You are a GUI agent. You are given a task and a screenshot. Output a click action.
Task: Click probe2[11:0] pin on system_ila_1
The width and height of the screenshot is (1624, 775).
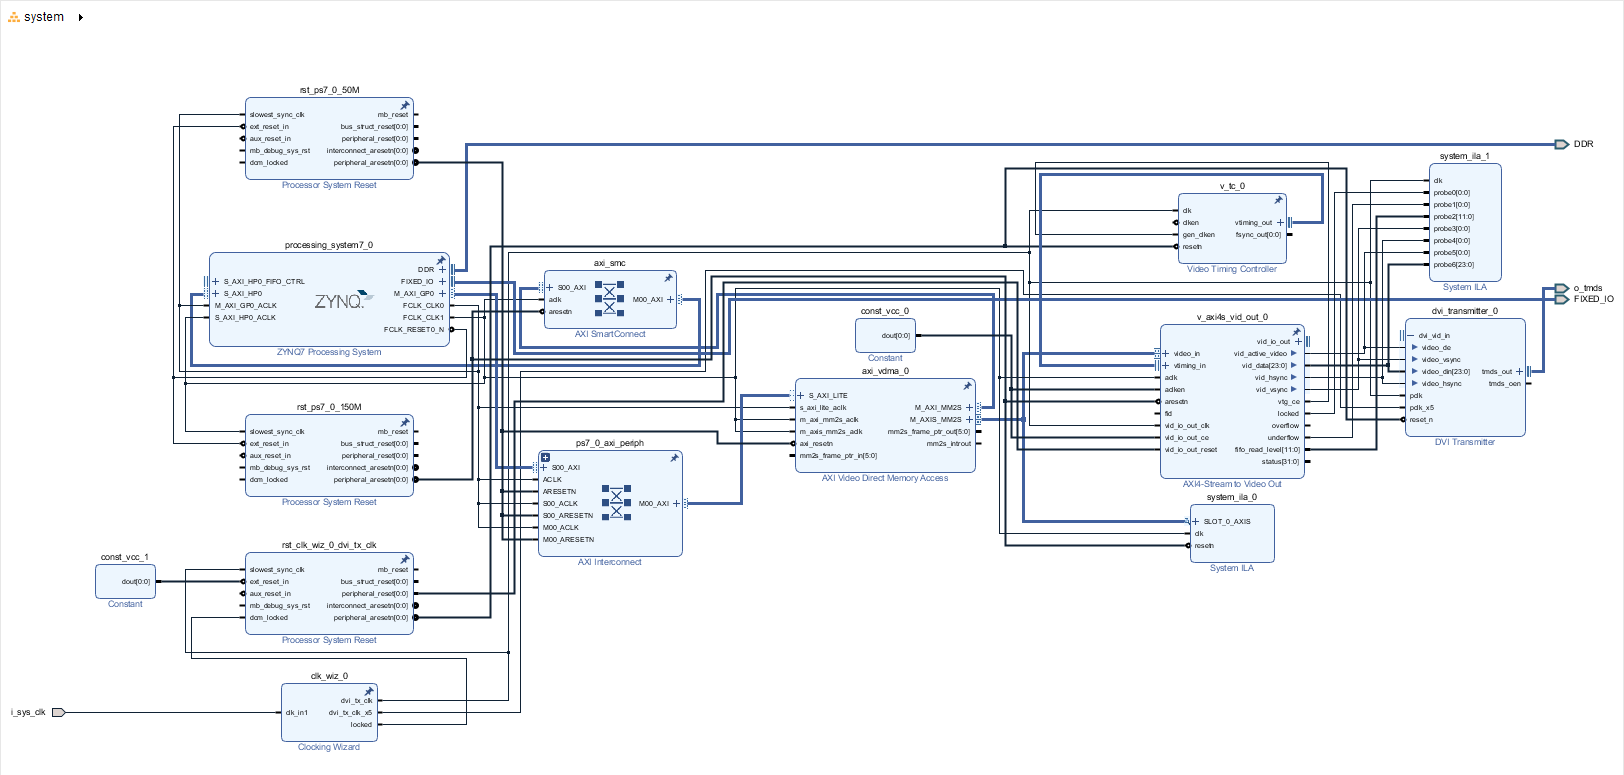tap(1453, 216)
